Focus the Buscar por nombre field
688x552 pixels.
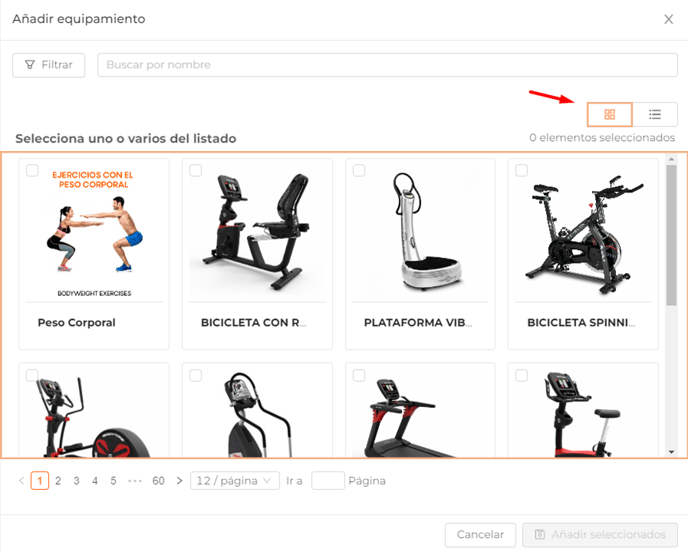click(x=387, y=65)
